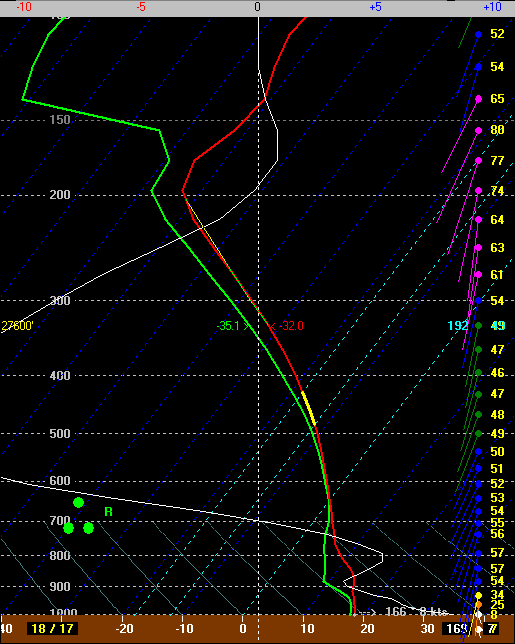
Task: Click the 30 value on temperature axis
Action: point(428,628)
